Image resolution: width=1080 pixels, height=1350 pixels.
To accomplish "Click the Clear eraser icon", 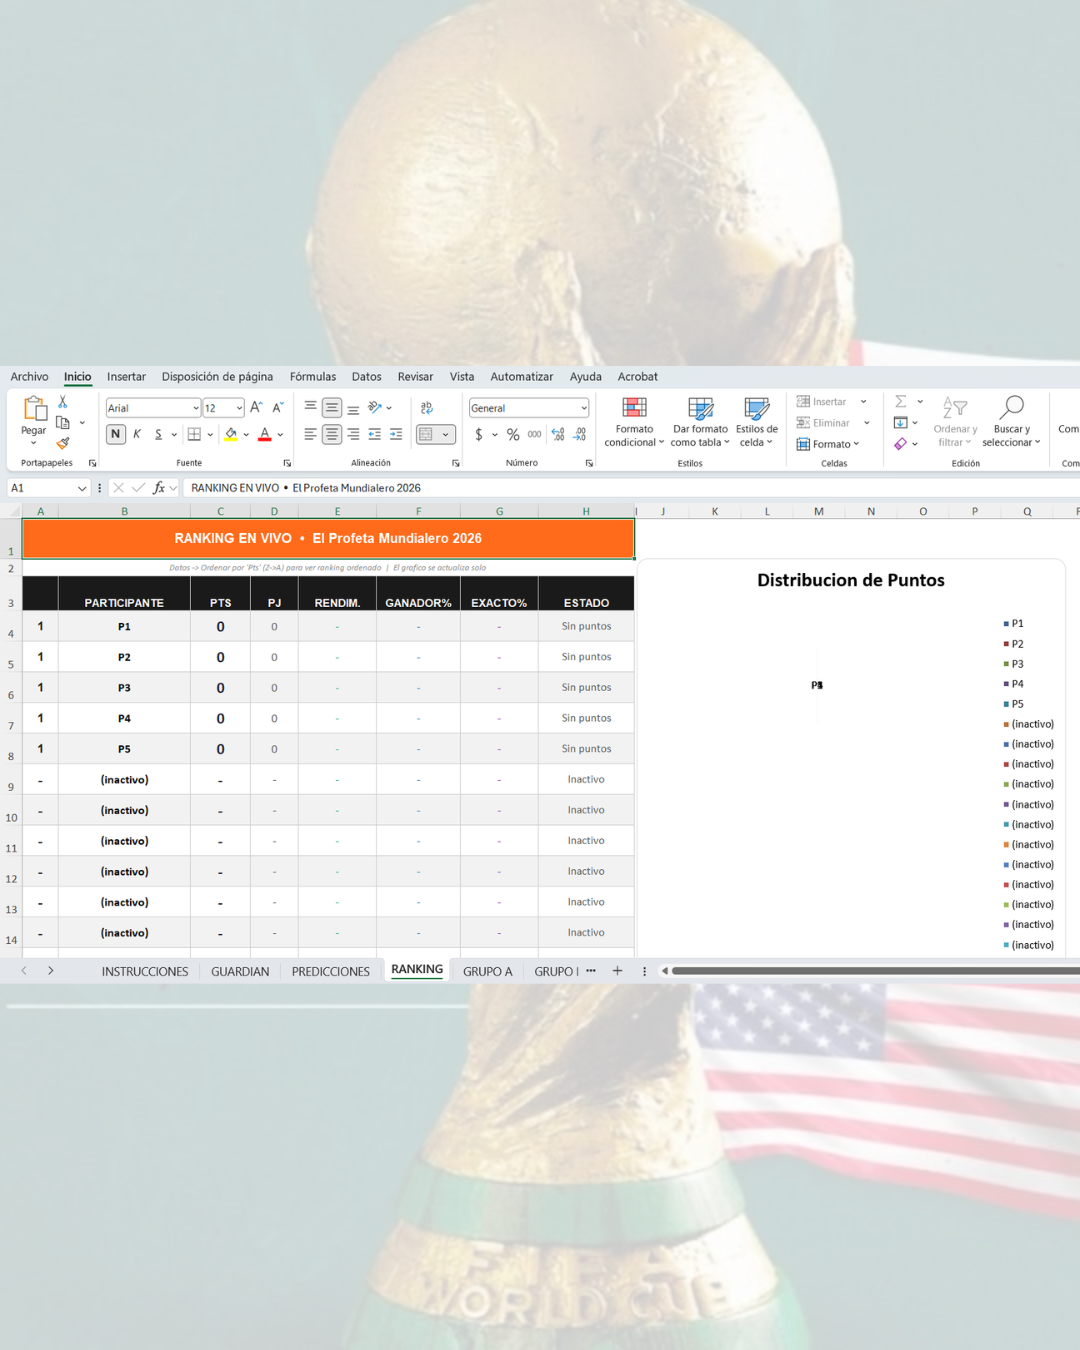I will (901, 444).
